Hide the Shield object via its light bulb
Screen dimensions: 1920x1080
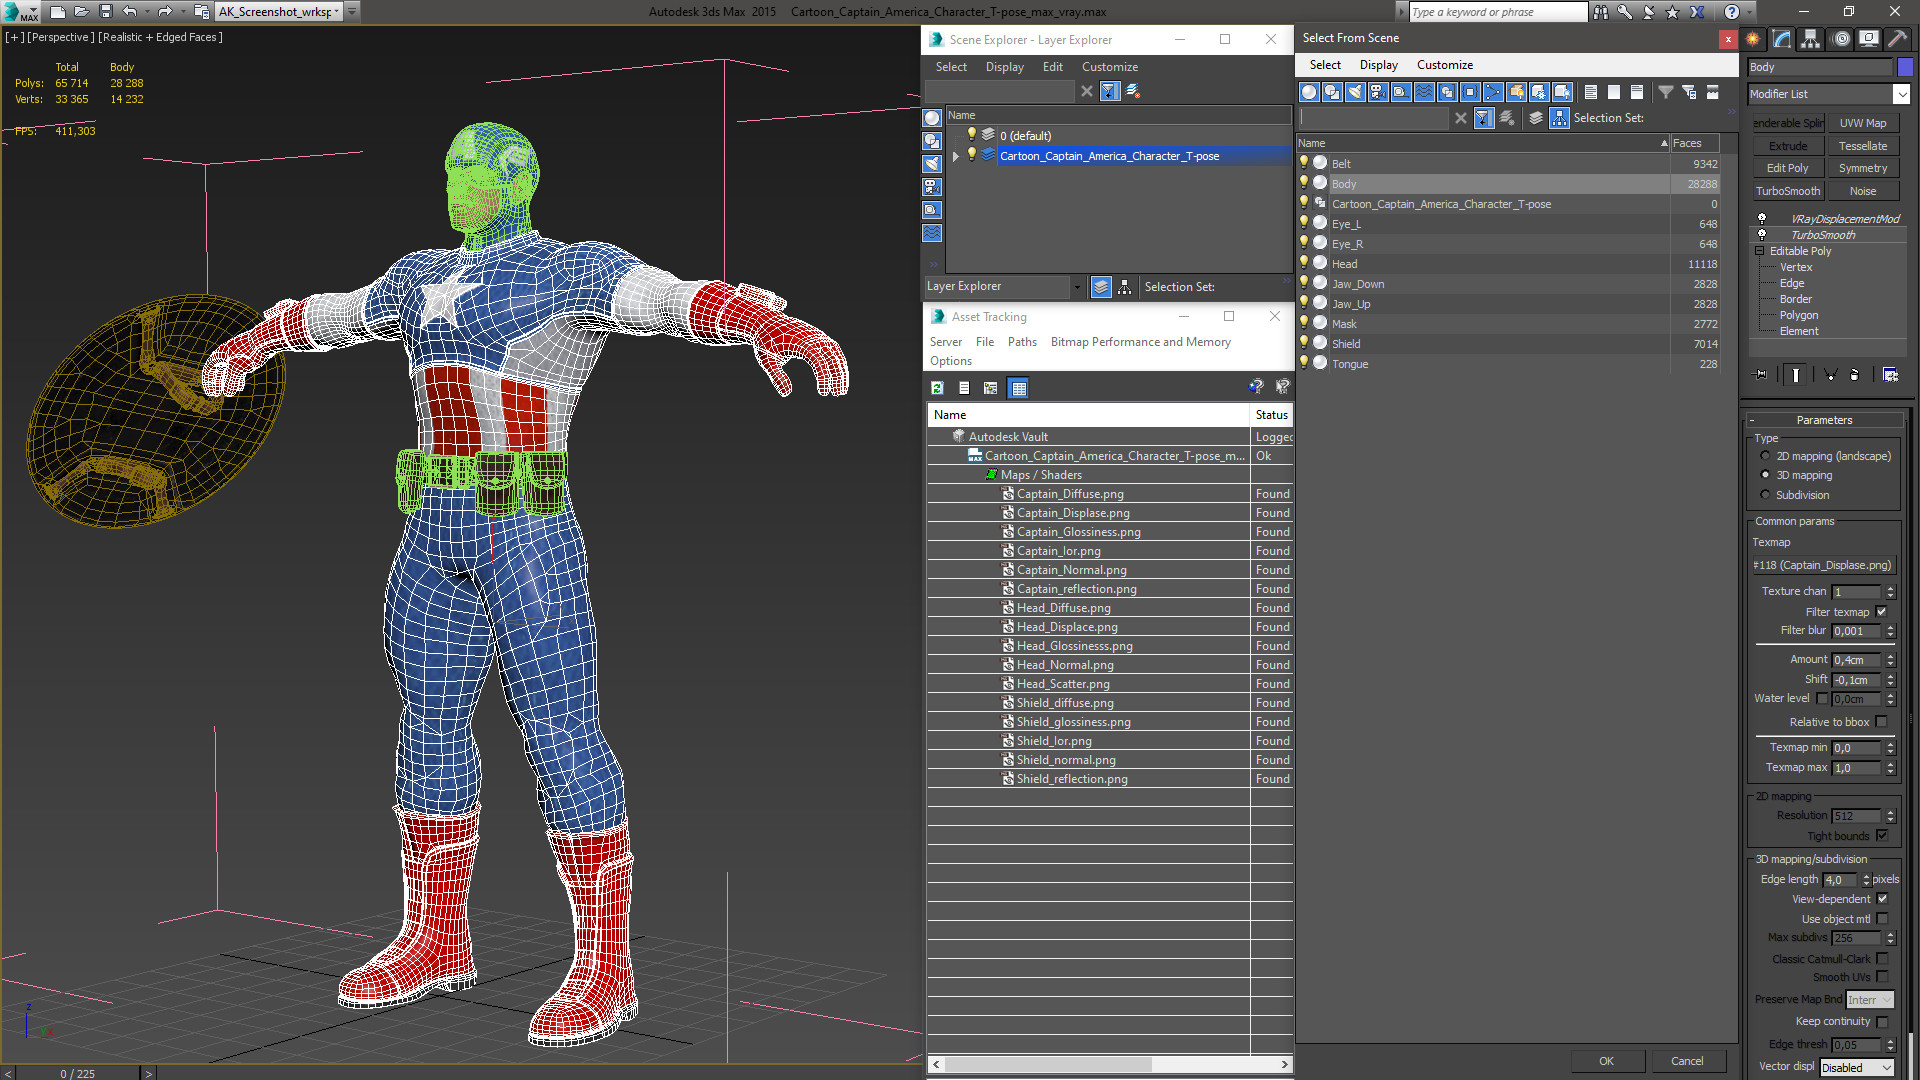click(1304, 342)
